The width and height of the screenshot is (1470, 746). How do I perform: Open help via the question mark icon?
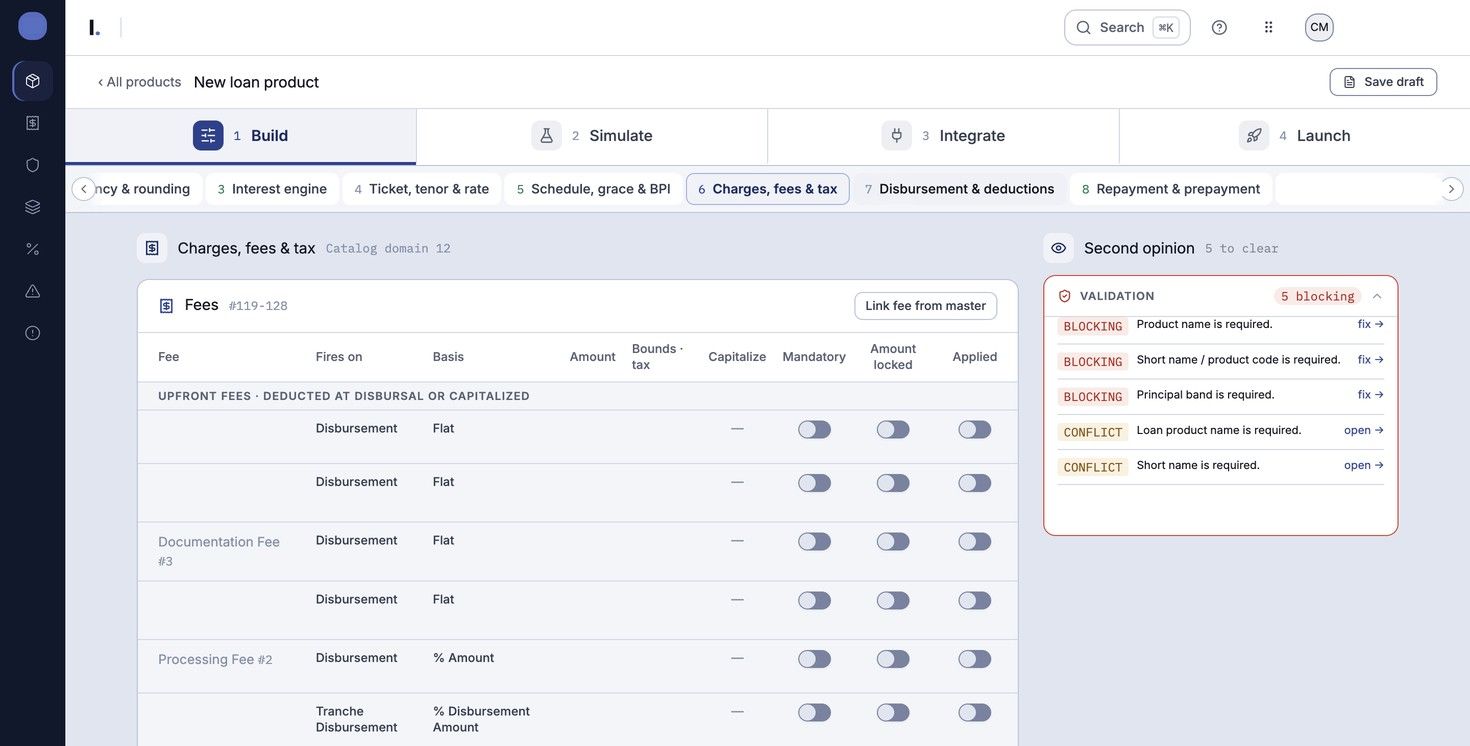[x=1219, y=27]
